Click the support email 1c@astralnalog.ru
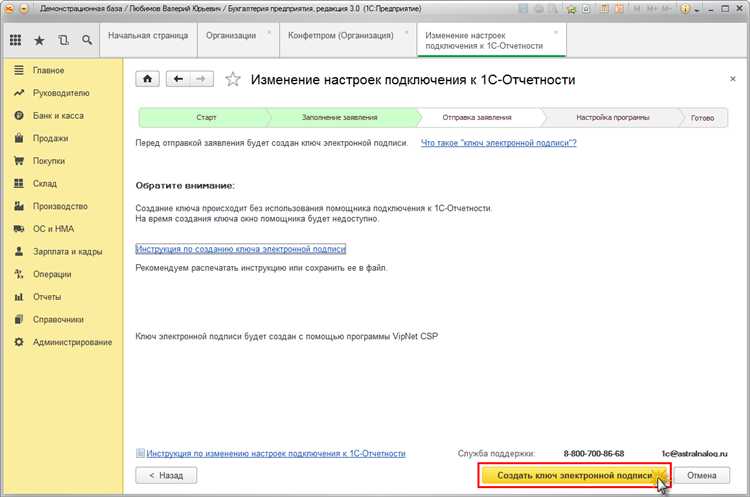 click(694, 453)
